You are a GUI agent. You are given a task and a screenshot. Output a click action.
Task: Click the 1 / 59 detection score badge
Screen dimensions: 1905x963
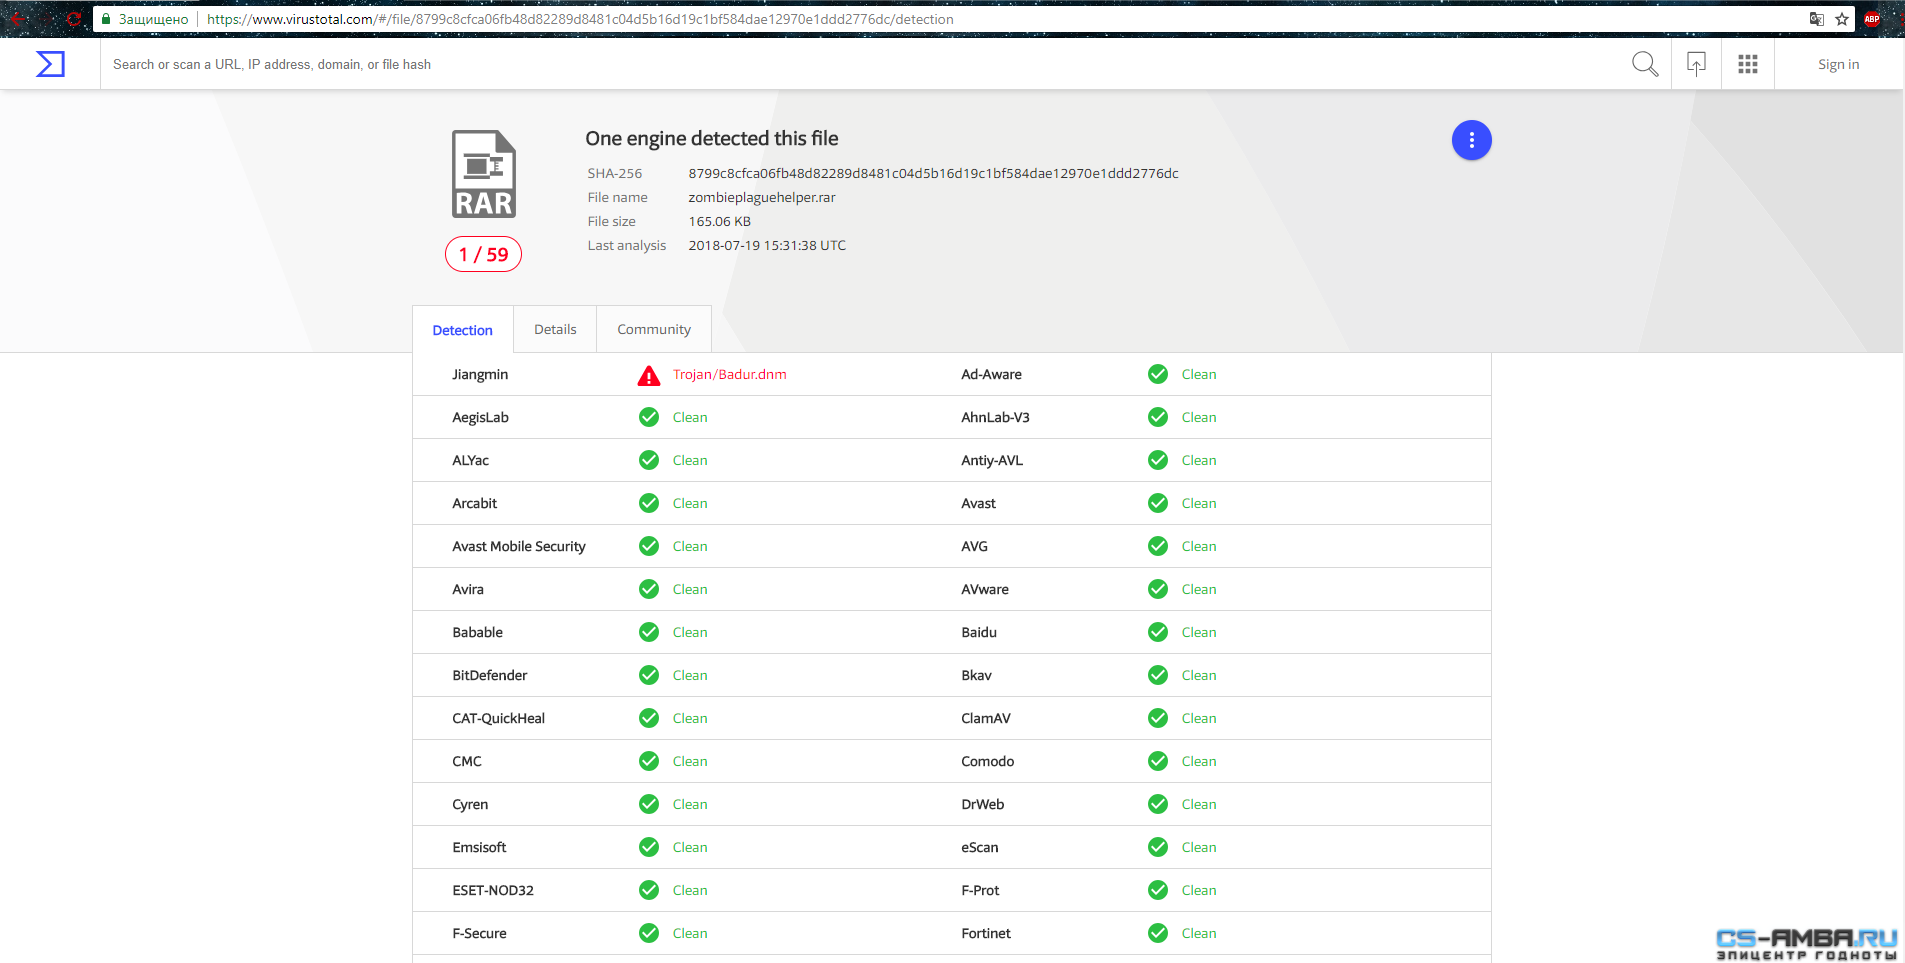click(483, 254)
